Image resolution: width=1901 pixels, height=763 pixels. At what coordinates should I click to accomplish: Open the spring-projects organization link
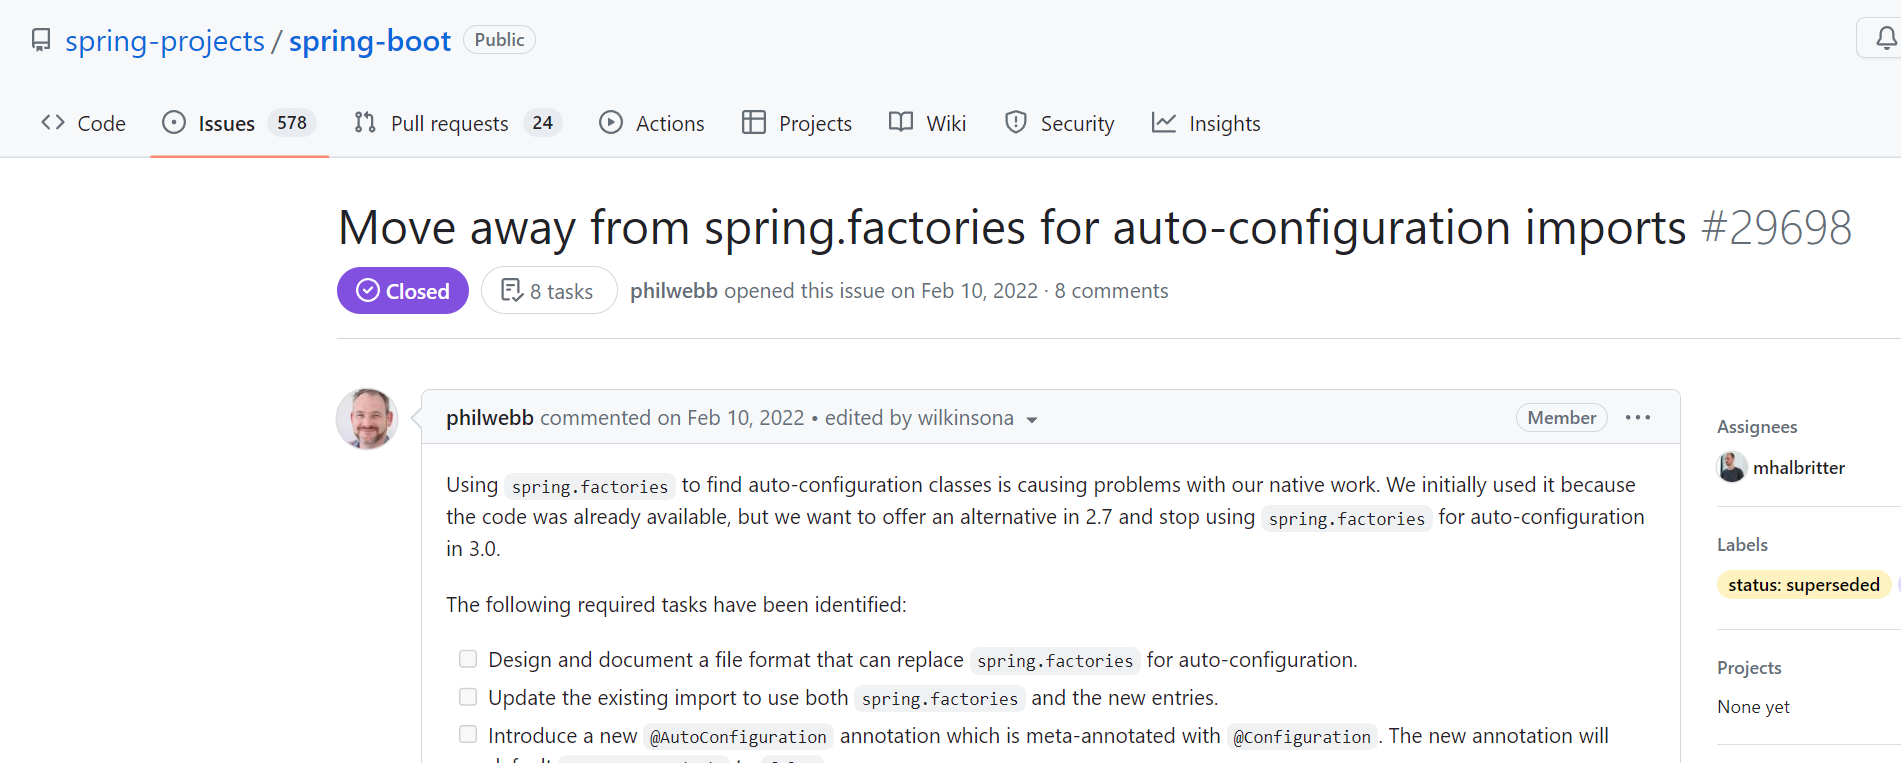[165, 41]
